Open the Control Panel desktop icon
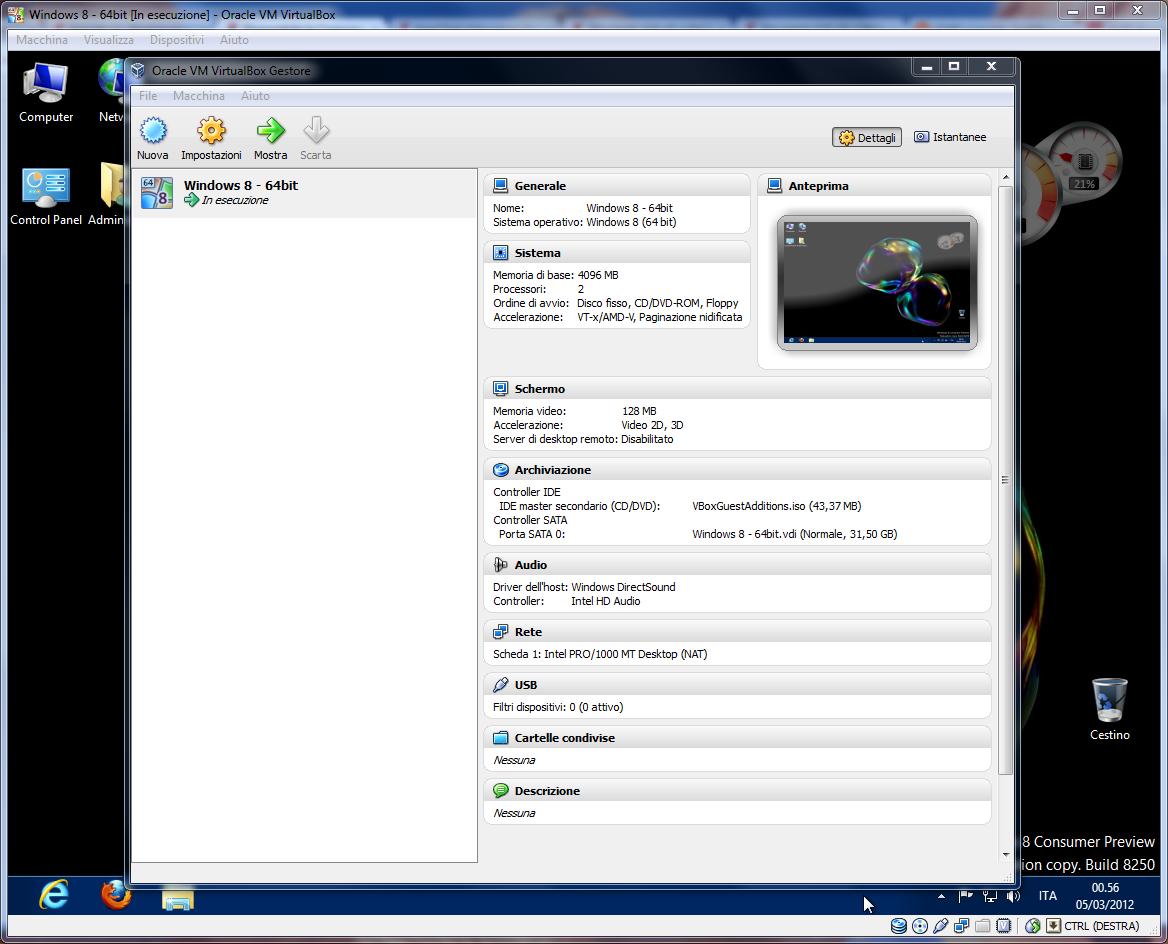 tap(45, 197)
